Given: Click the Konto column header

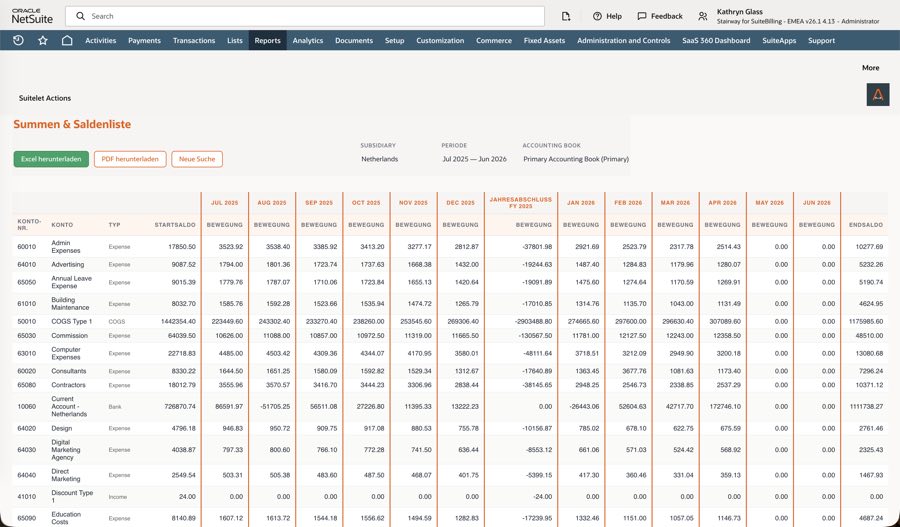Looking at the screenshot, I should coord(62,225).
